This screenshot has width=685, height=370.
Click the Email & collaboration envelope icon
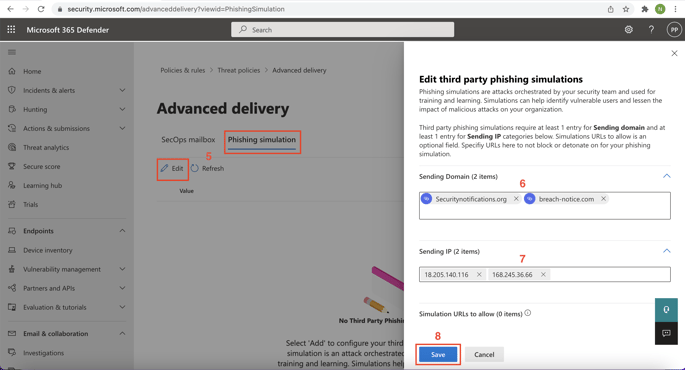12,333
